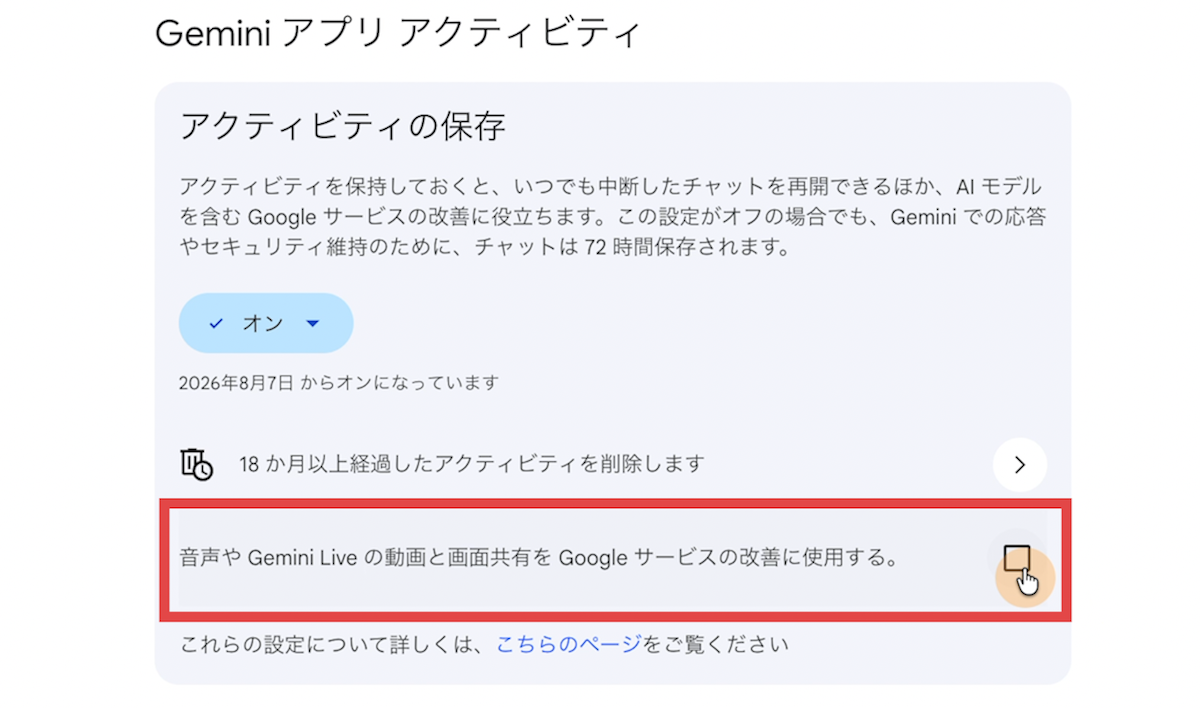
Task: Click the 2026年8月7日 からオンになっています date text
Action: point(339,383)
